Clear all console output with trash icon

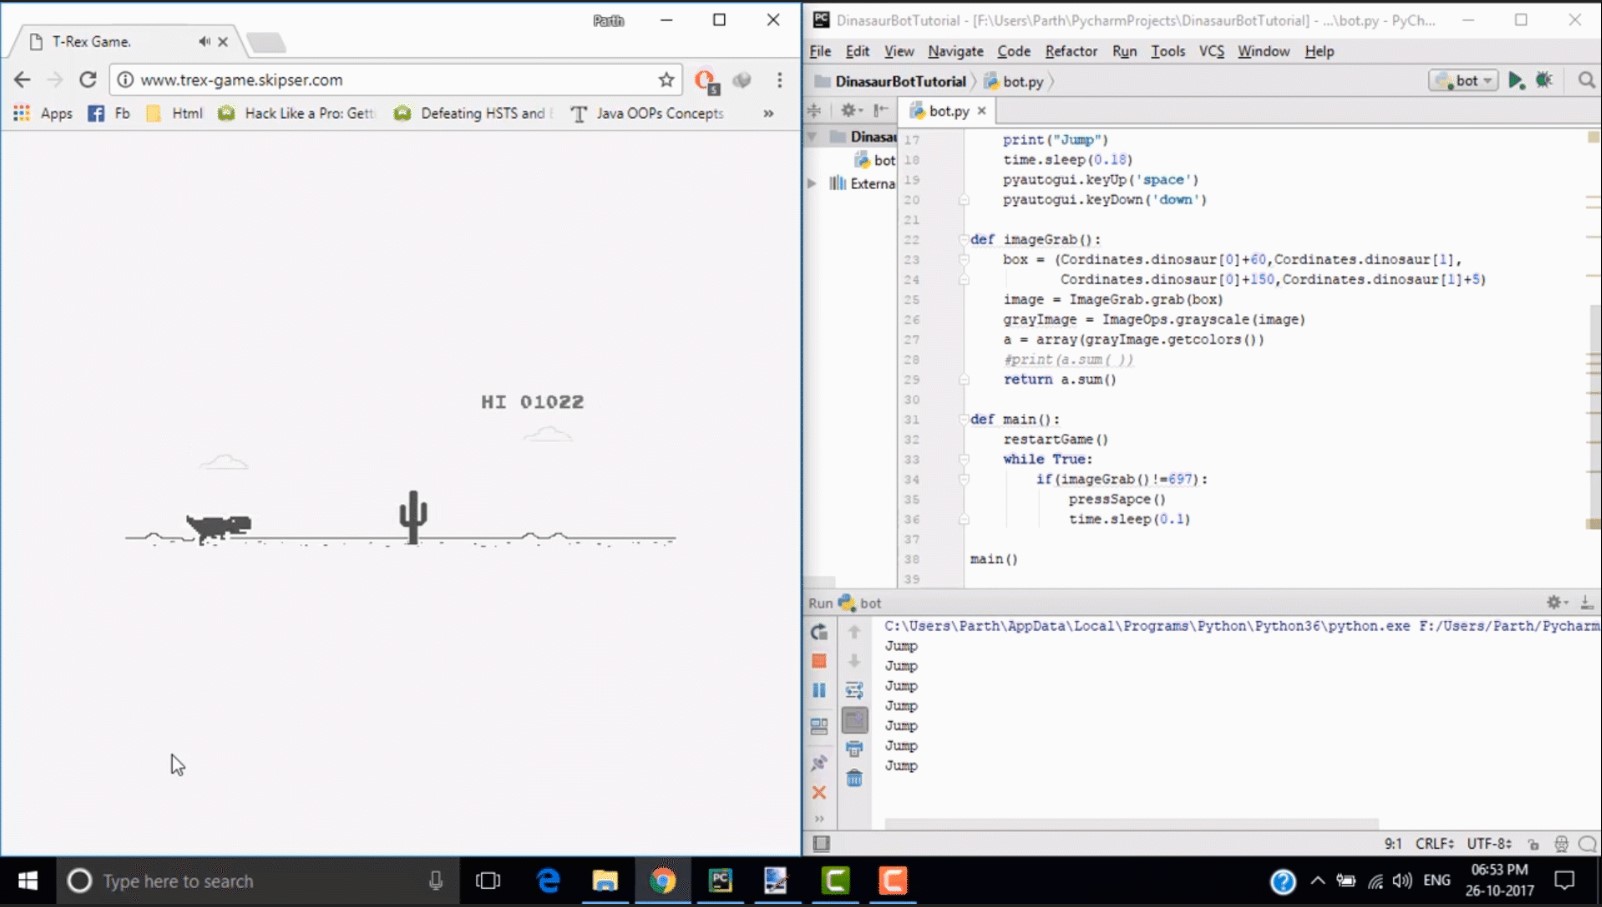854,778
